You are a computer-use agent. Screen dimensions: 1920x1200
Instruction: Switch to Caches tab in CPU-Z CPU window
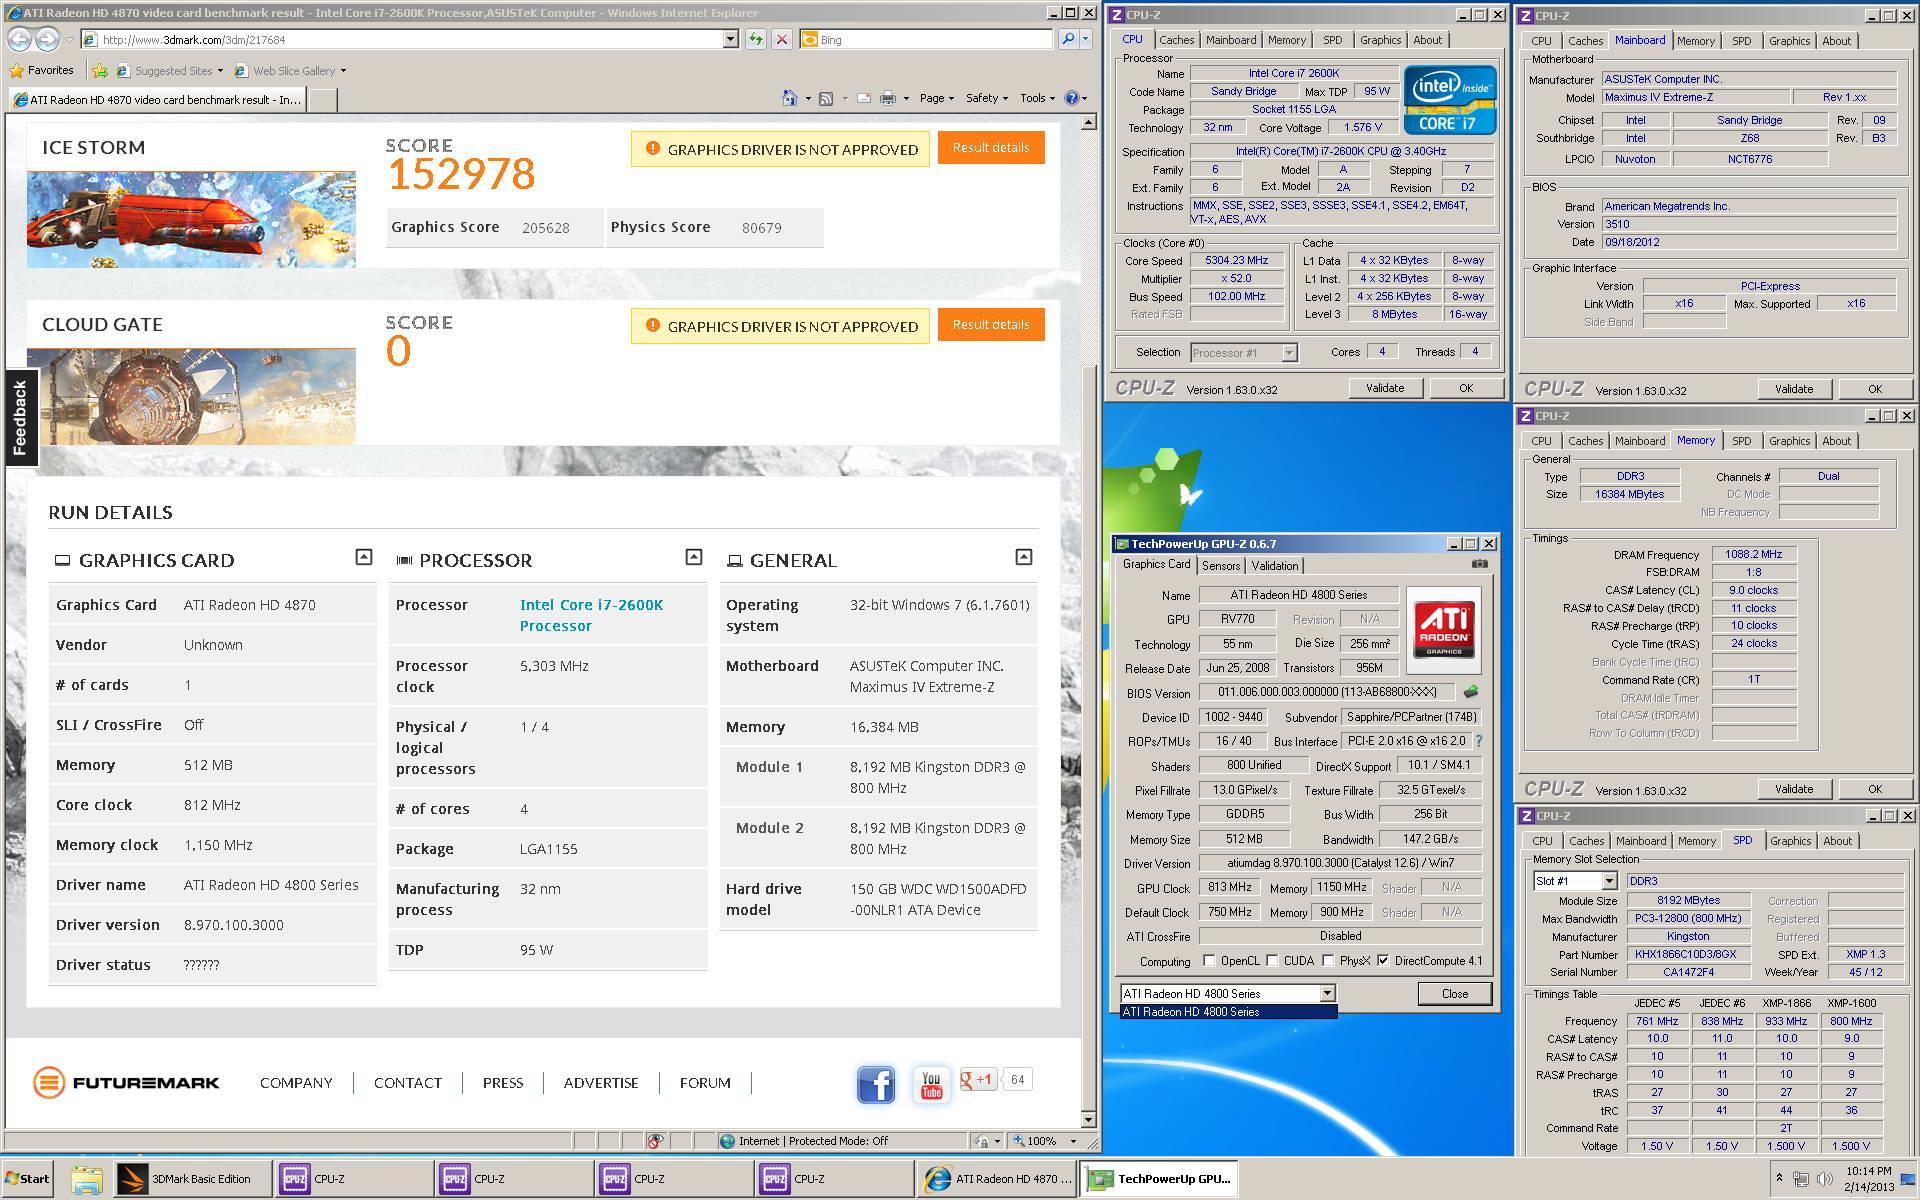(1176, 40)
